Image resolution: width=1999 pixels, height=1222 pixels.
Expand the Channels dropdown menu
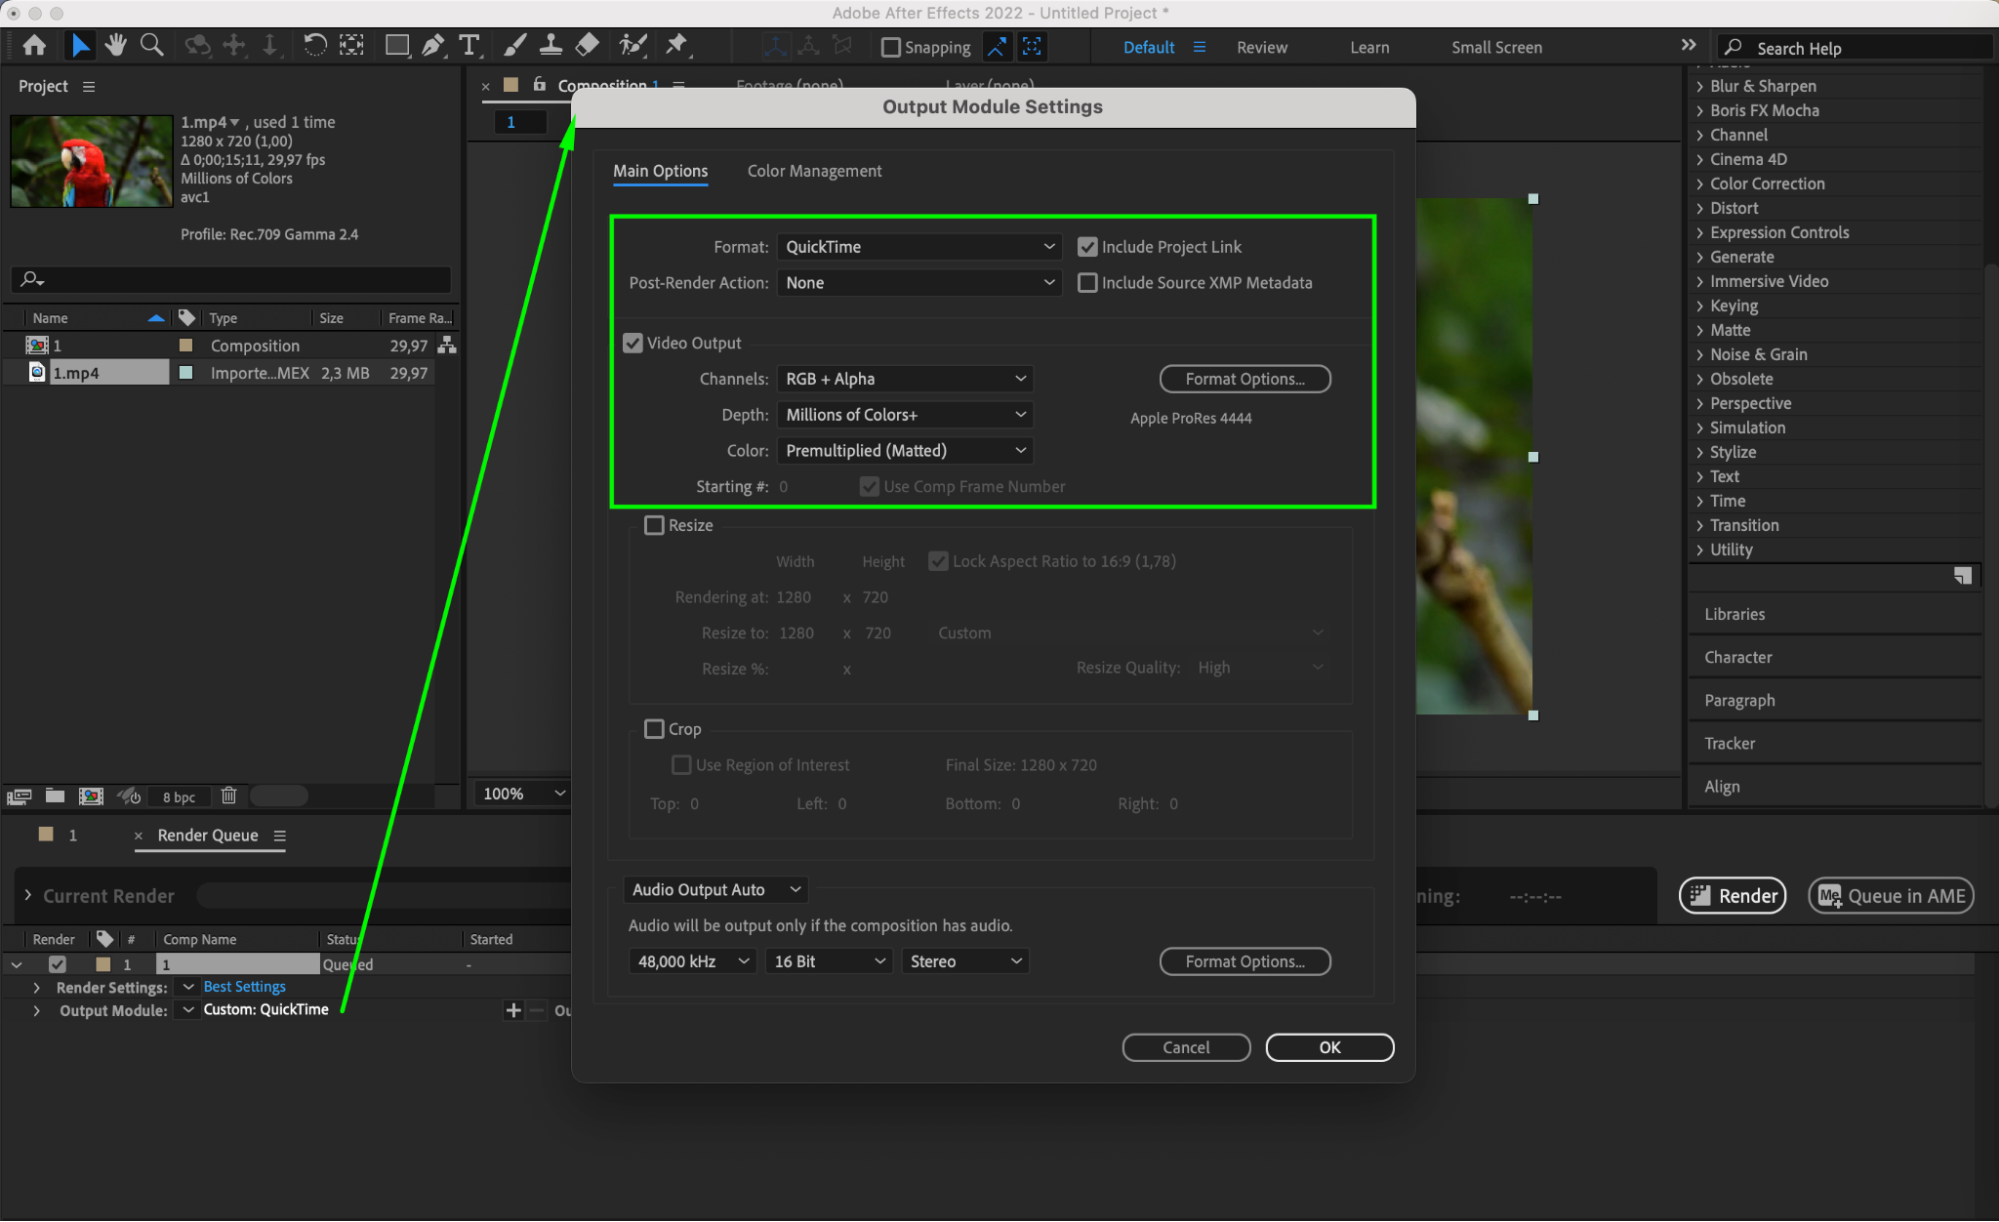pos(905,377)
